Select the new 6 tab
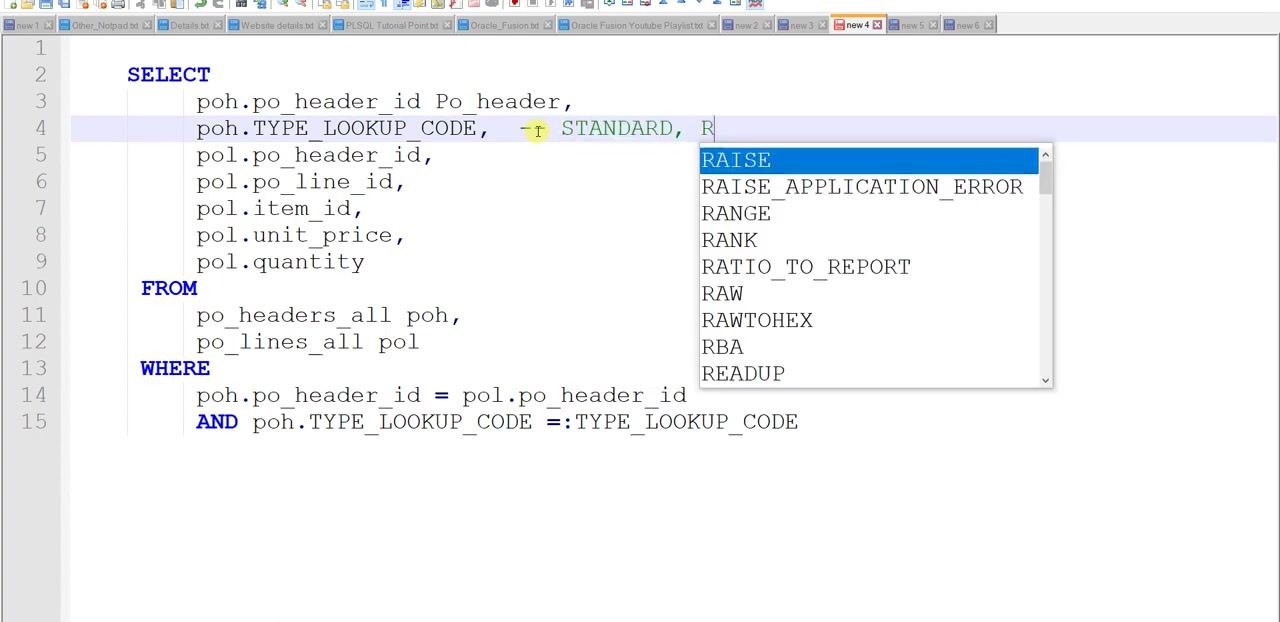This screenshot has height=622, width=1280. coord(967,25)
